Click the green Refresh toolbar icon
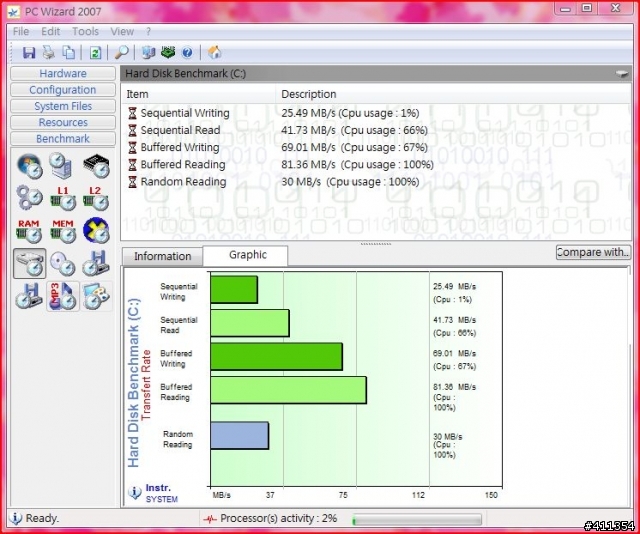 [x=95, y=53]
